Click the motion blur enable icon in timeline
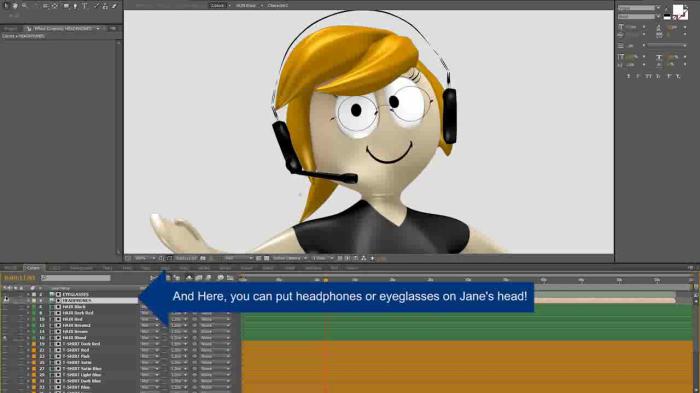 [x=208, y=278]
